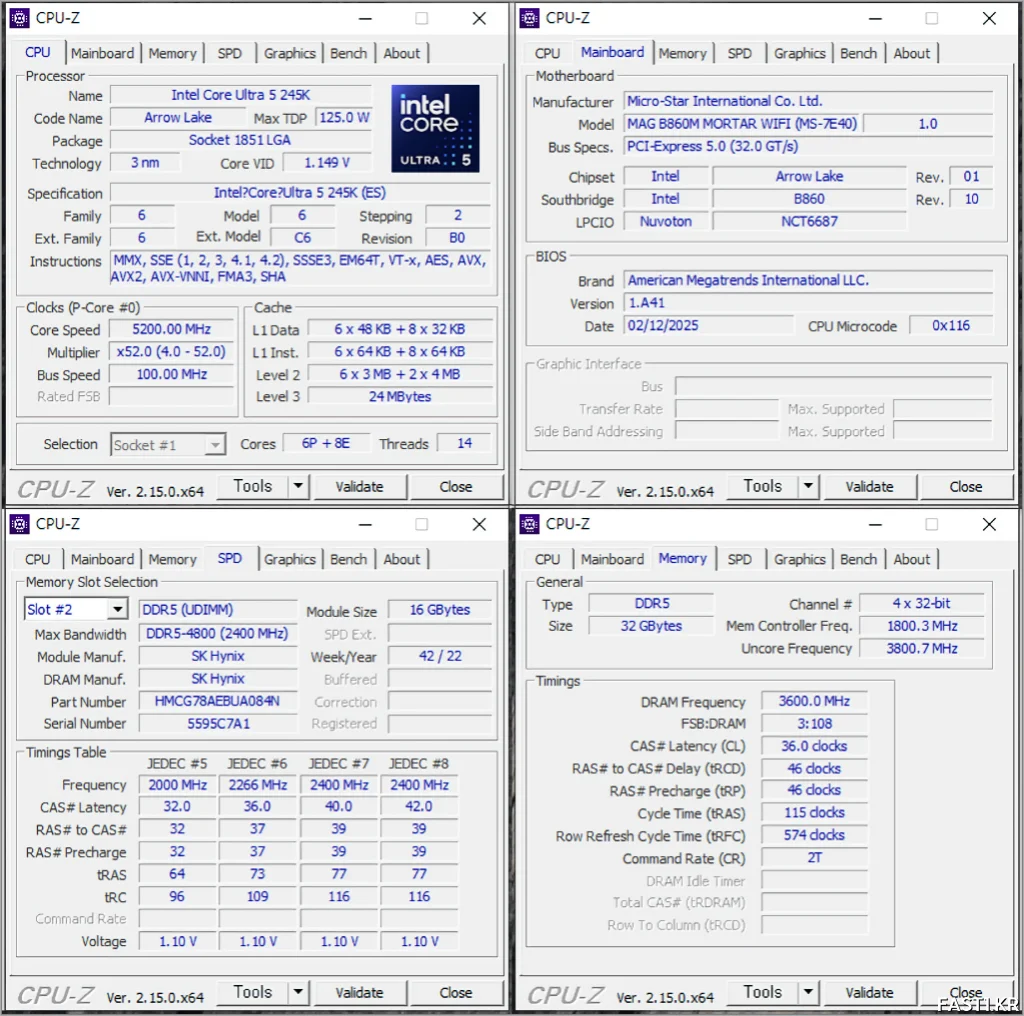Screen dimensions: 1024x1016
Task: Click the Bus Specs value 'PCI-Express 5.0 (32.0 GT/s)'
Action: pos(808,146)
